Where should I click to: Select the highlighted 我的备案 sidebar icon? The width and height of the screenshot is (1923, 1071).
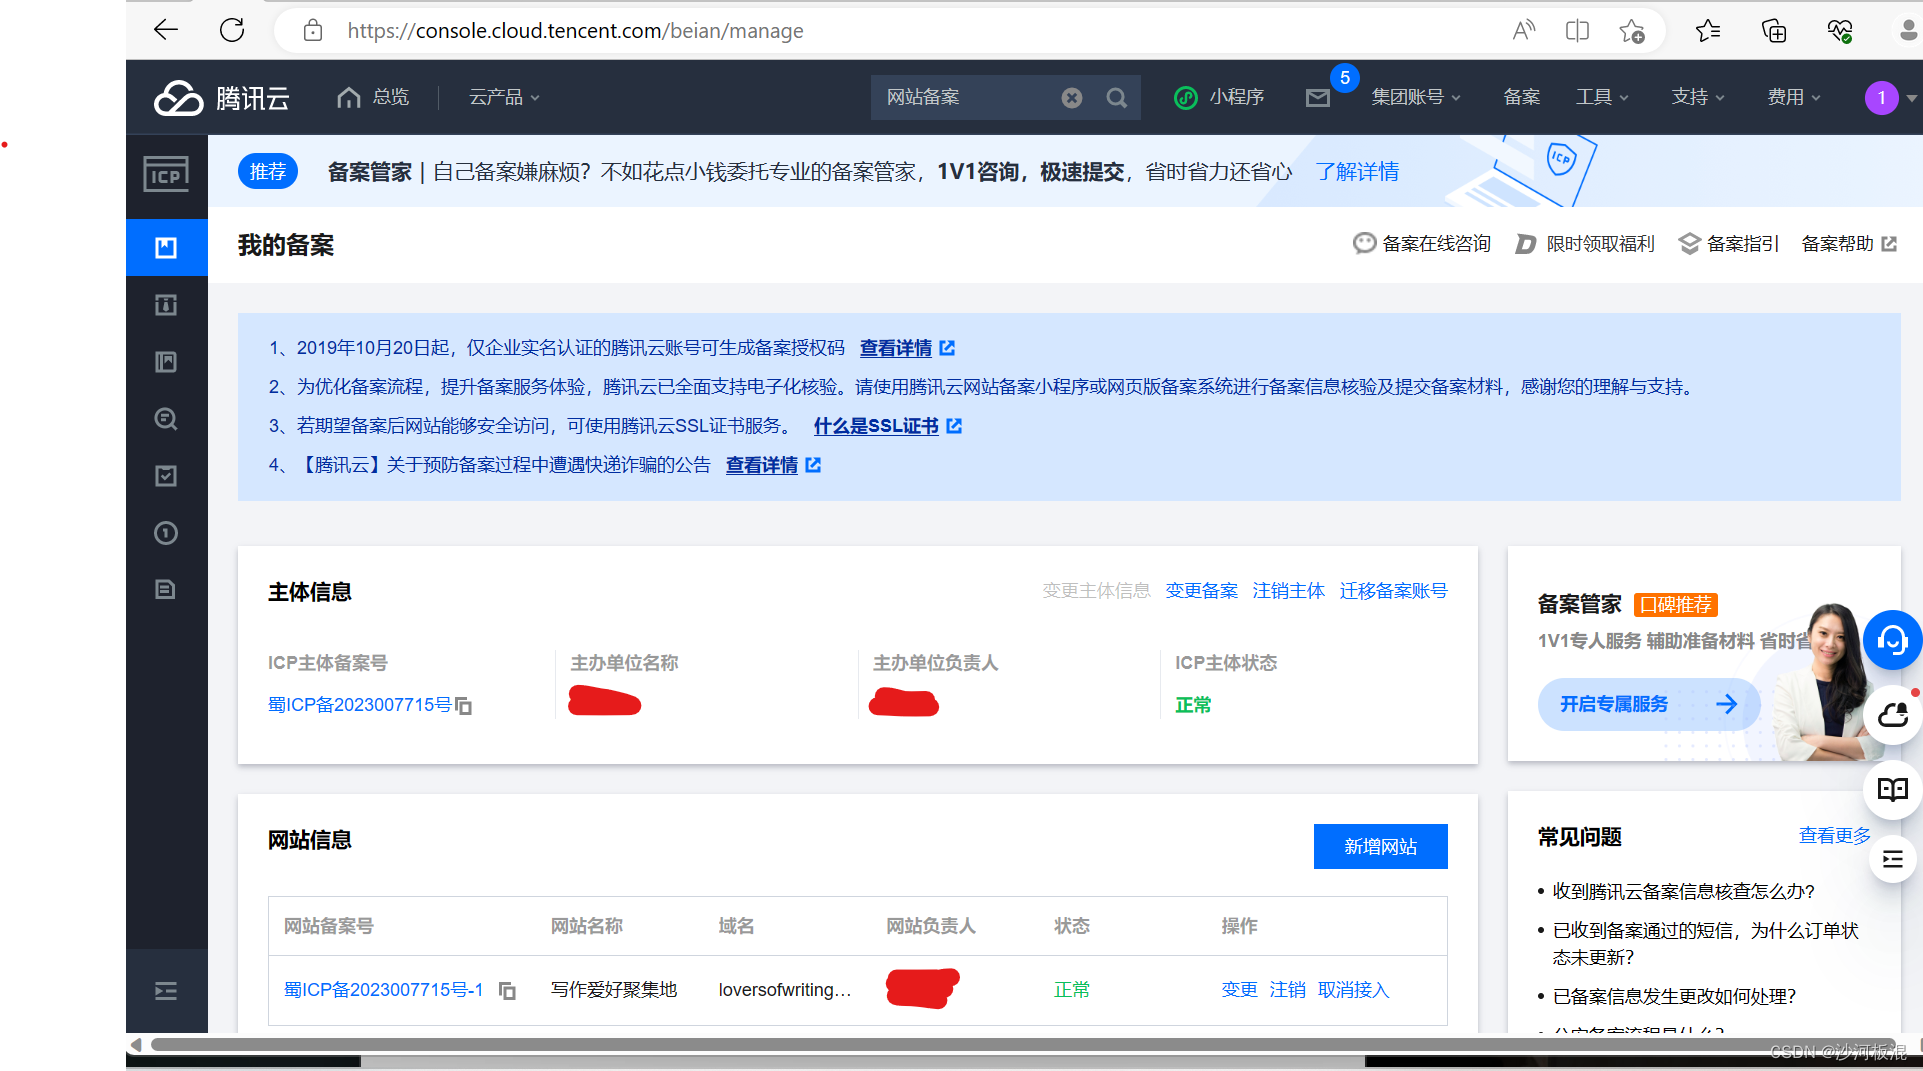(x=166, y=247)
